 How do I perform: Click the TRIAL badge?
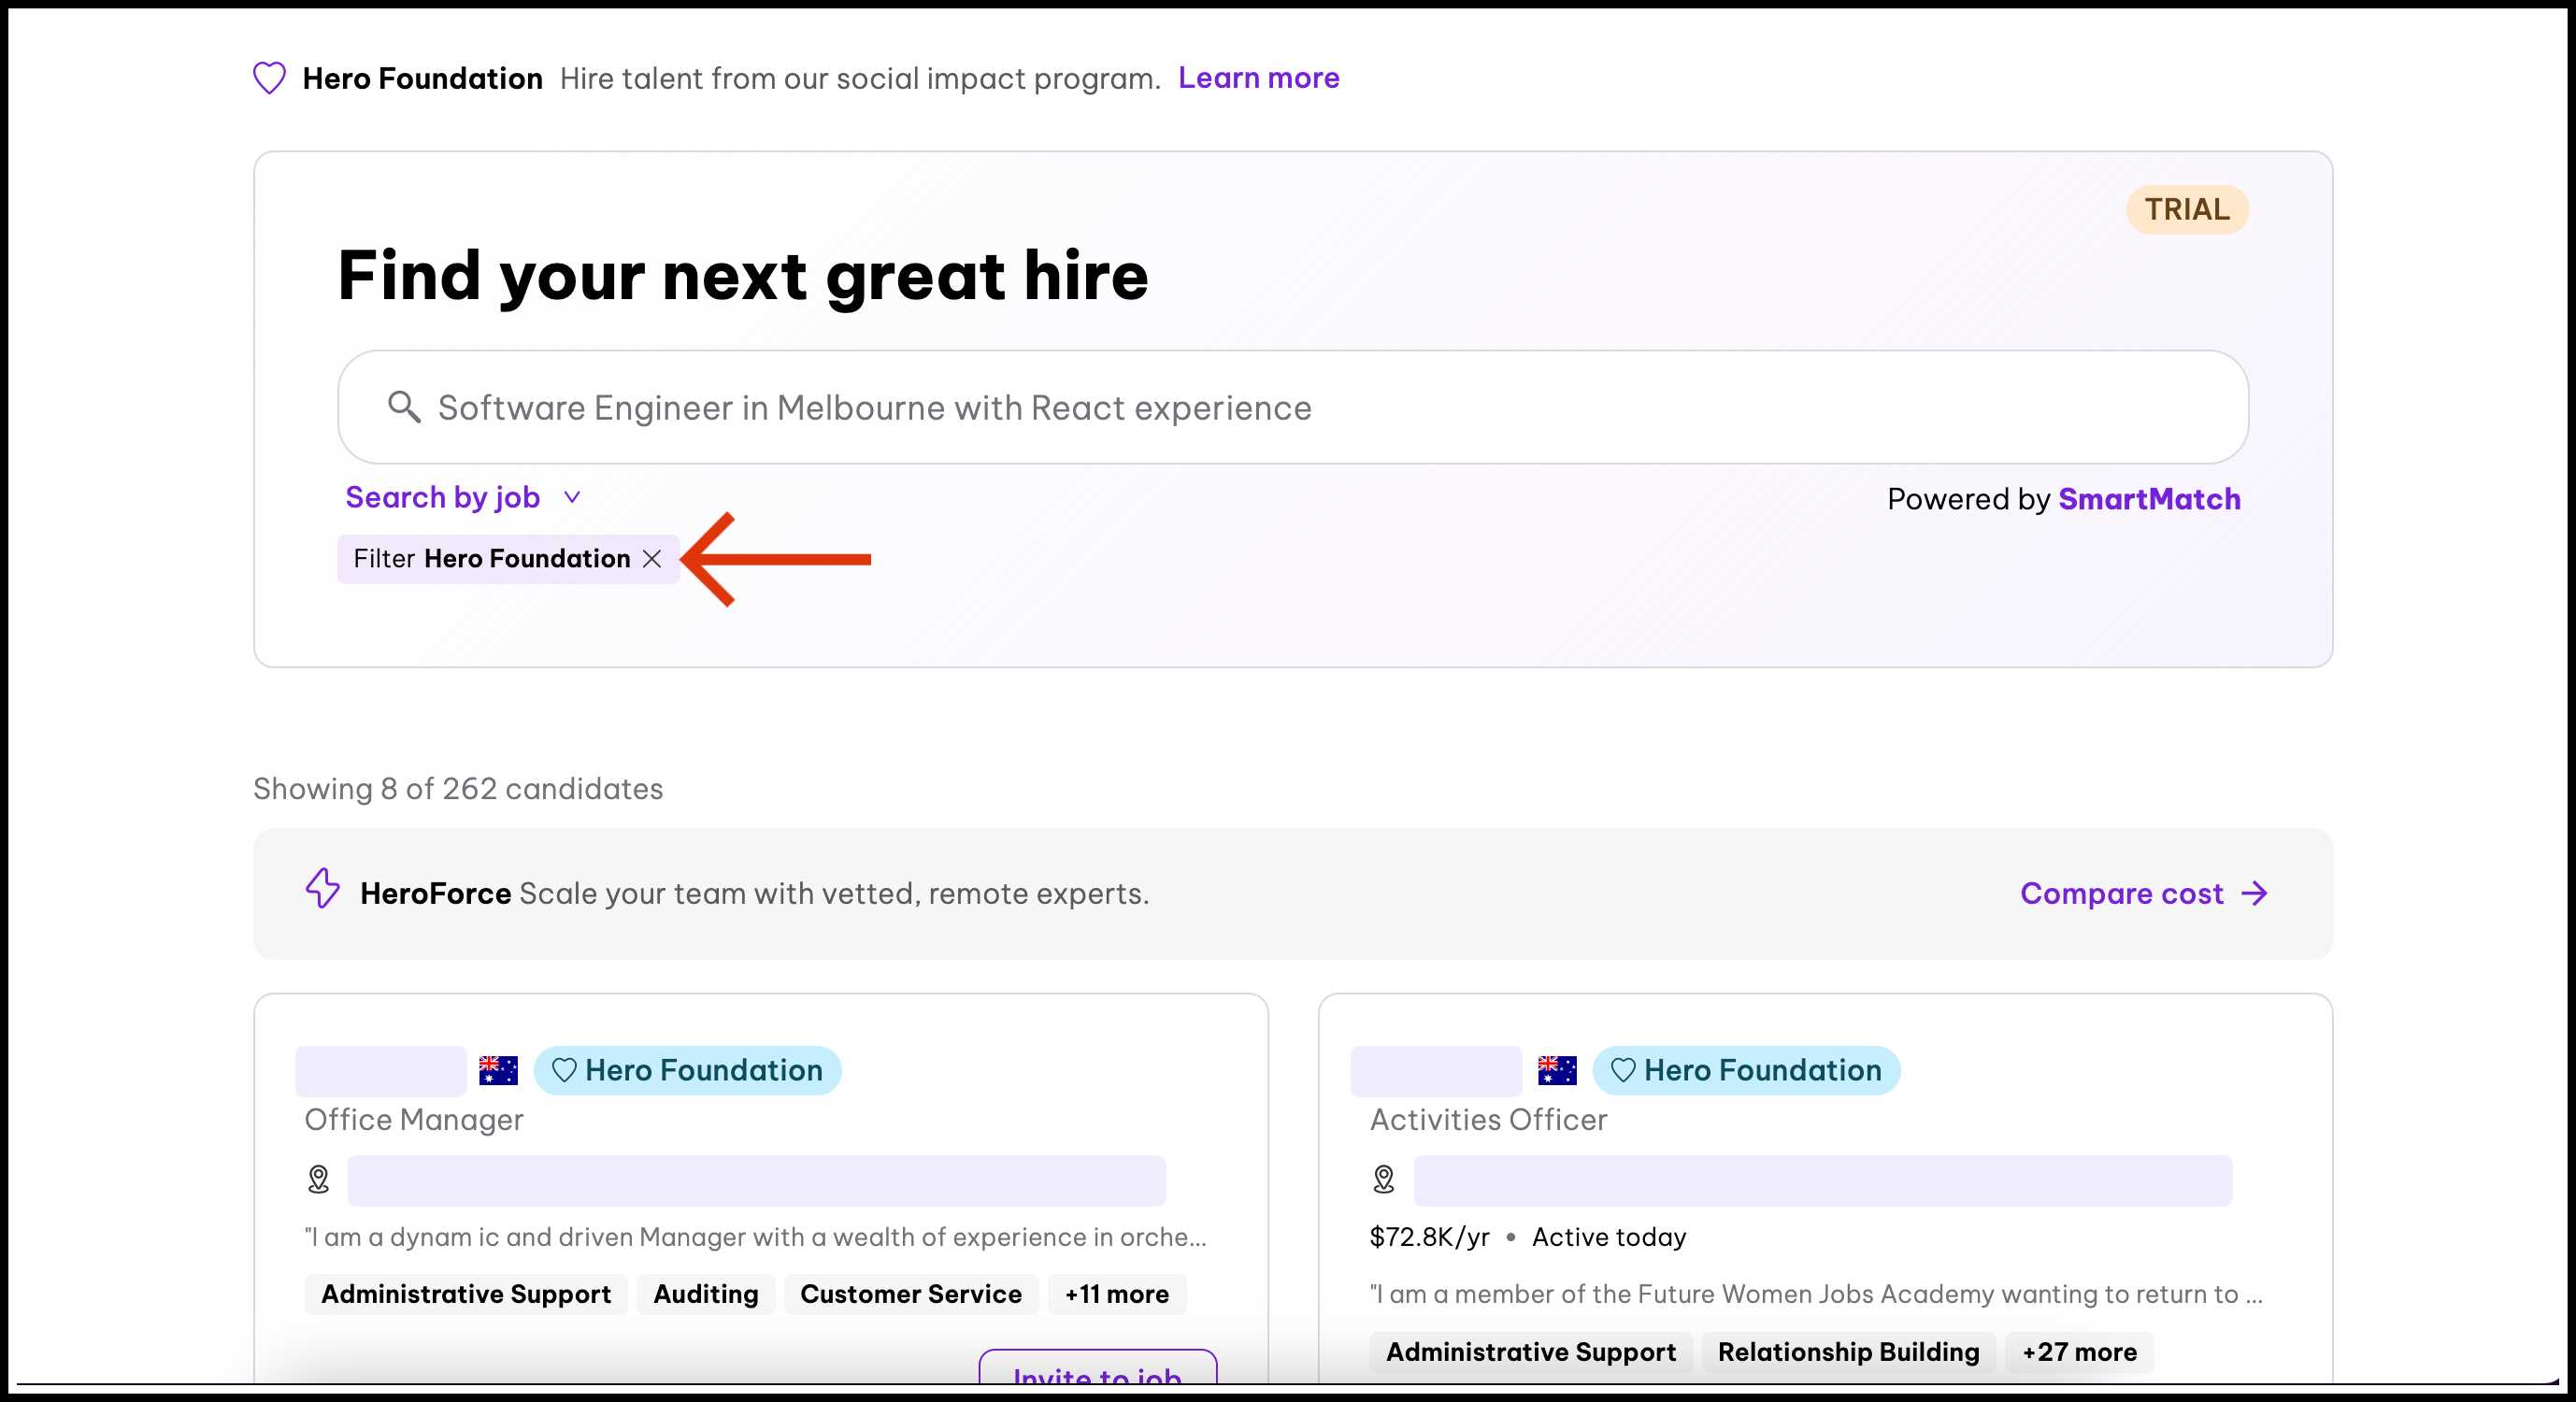[2186, 210]
